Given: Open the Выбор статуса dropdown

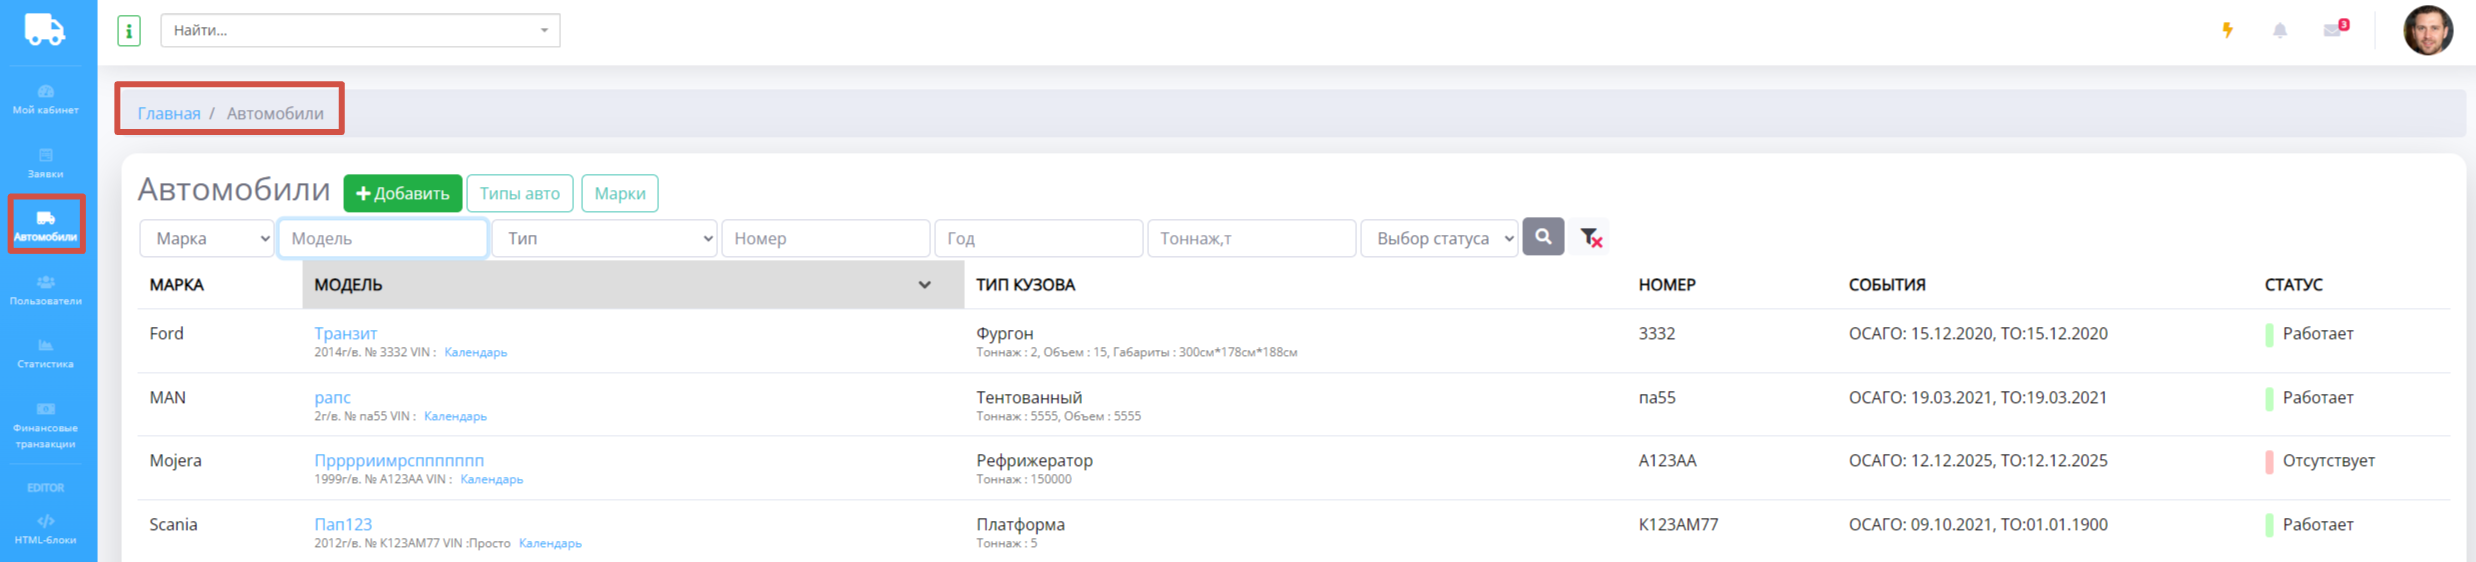Looking at the screenshot, I should 1439,238.
